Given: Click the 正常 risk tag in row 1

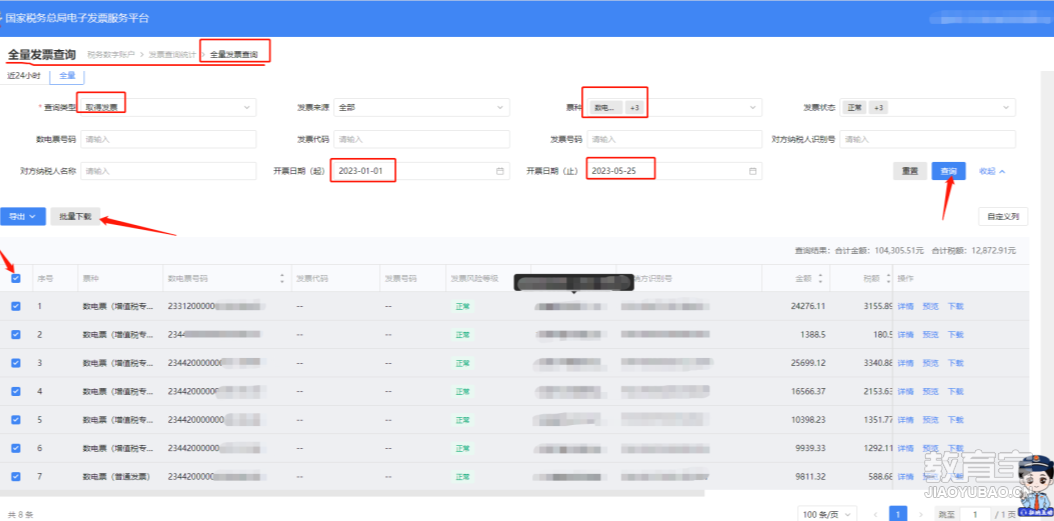Looking at the screenshot, I should (x=462, y=307).
